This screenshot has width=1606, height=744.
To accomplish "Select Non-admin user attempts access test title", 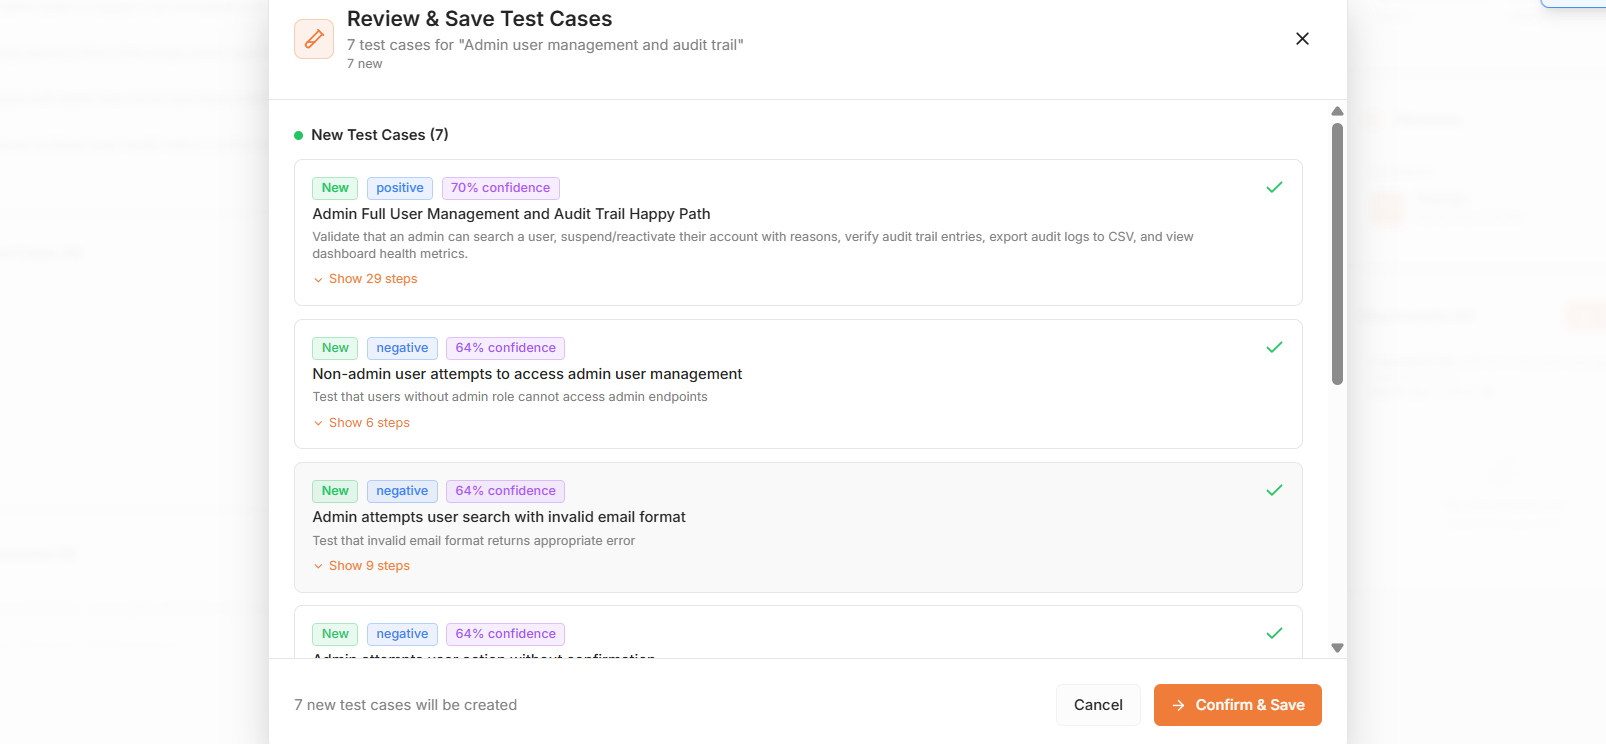I will (x=527, y=374).
